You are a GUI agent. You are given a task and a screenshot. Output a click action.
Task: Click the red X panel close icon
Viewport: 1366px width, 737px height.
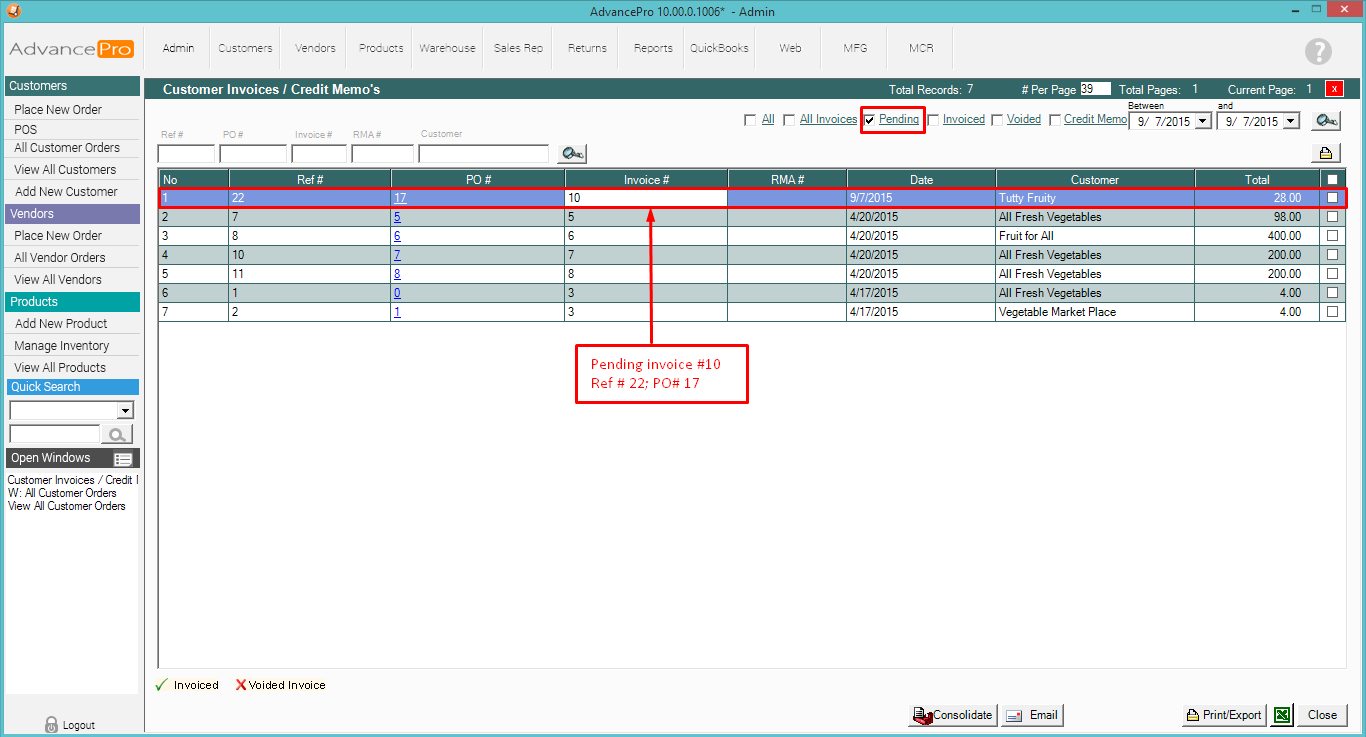[1334, 89]
